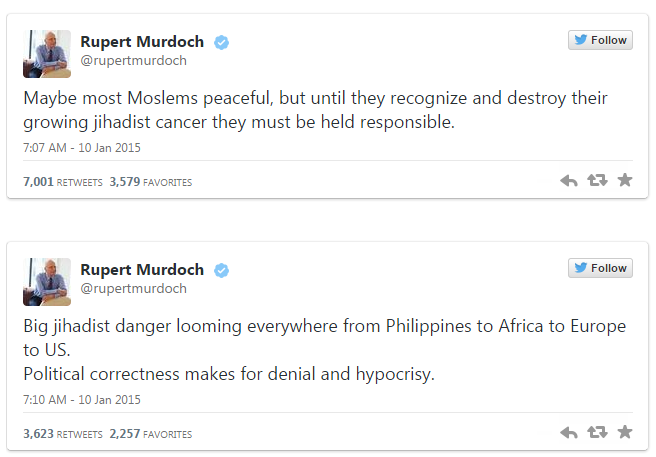Open profile photo in first tweet
656x457 pixels.
pos(47,54)
